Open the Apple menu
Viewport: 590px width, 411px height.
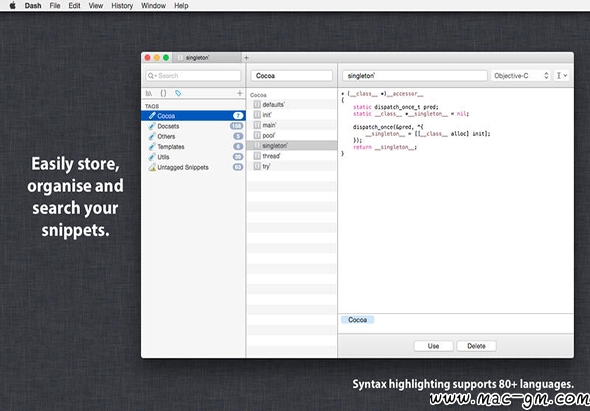click(x=12, y=6)
